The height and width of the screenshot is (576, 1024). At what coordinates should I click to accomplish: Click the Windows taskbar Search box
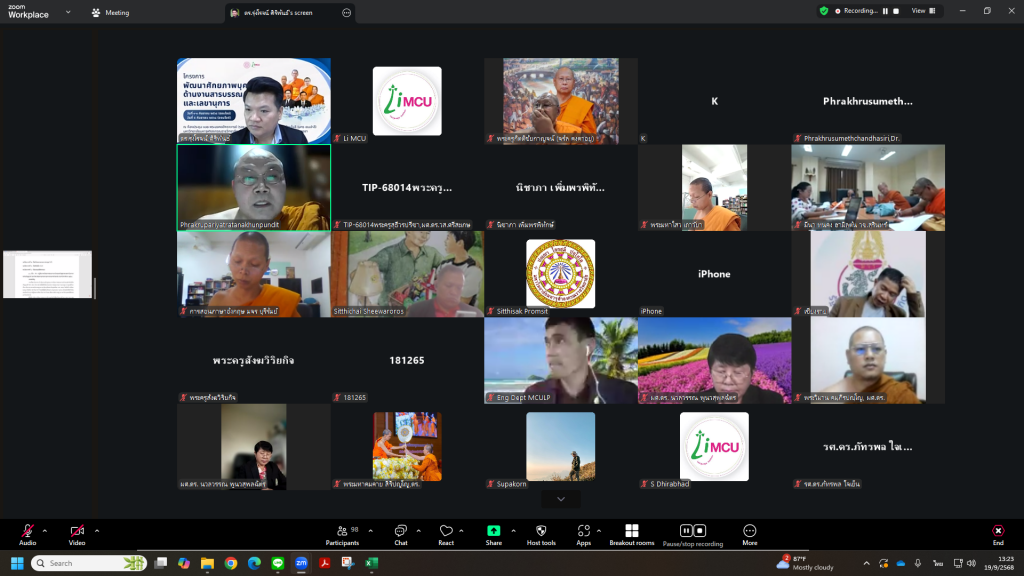pyautogui.click(x=89, y=563)
